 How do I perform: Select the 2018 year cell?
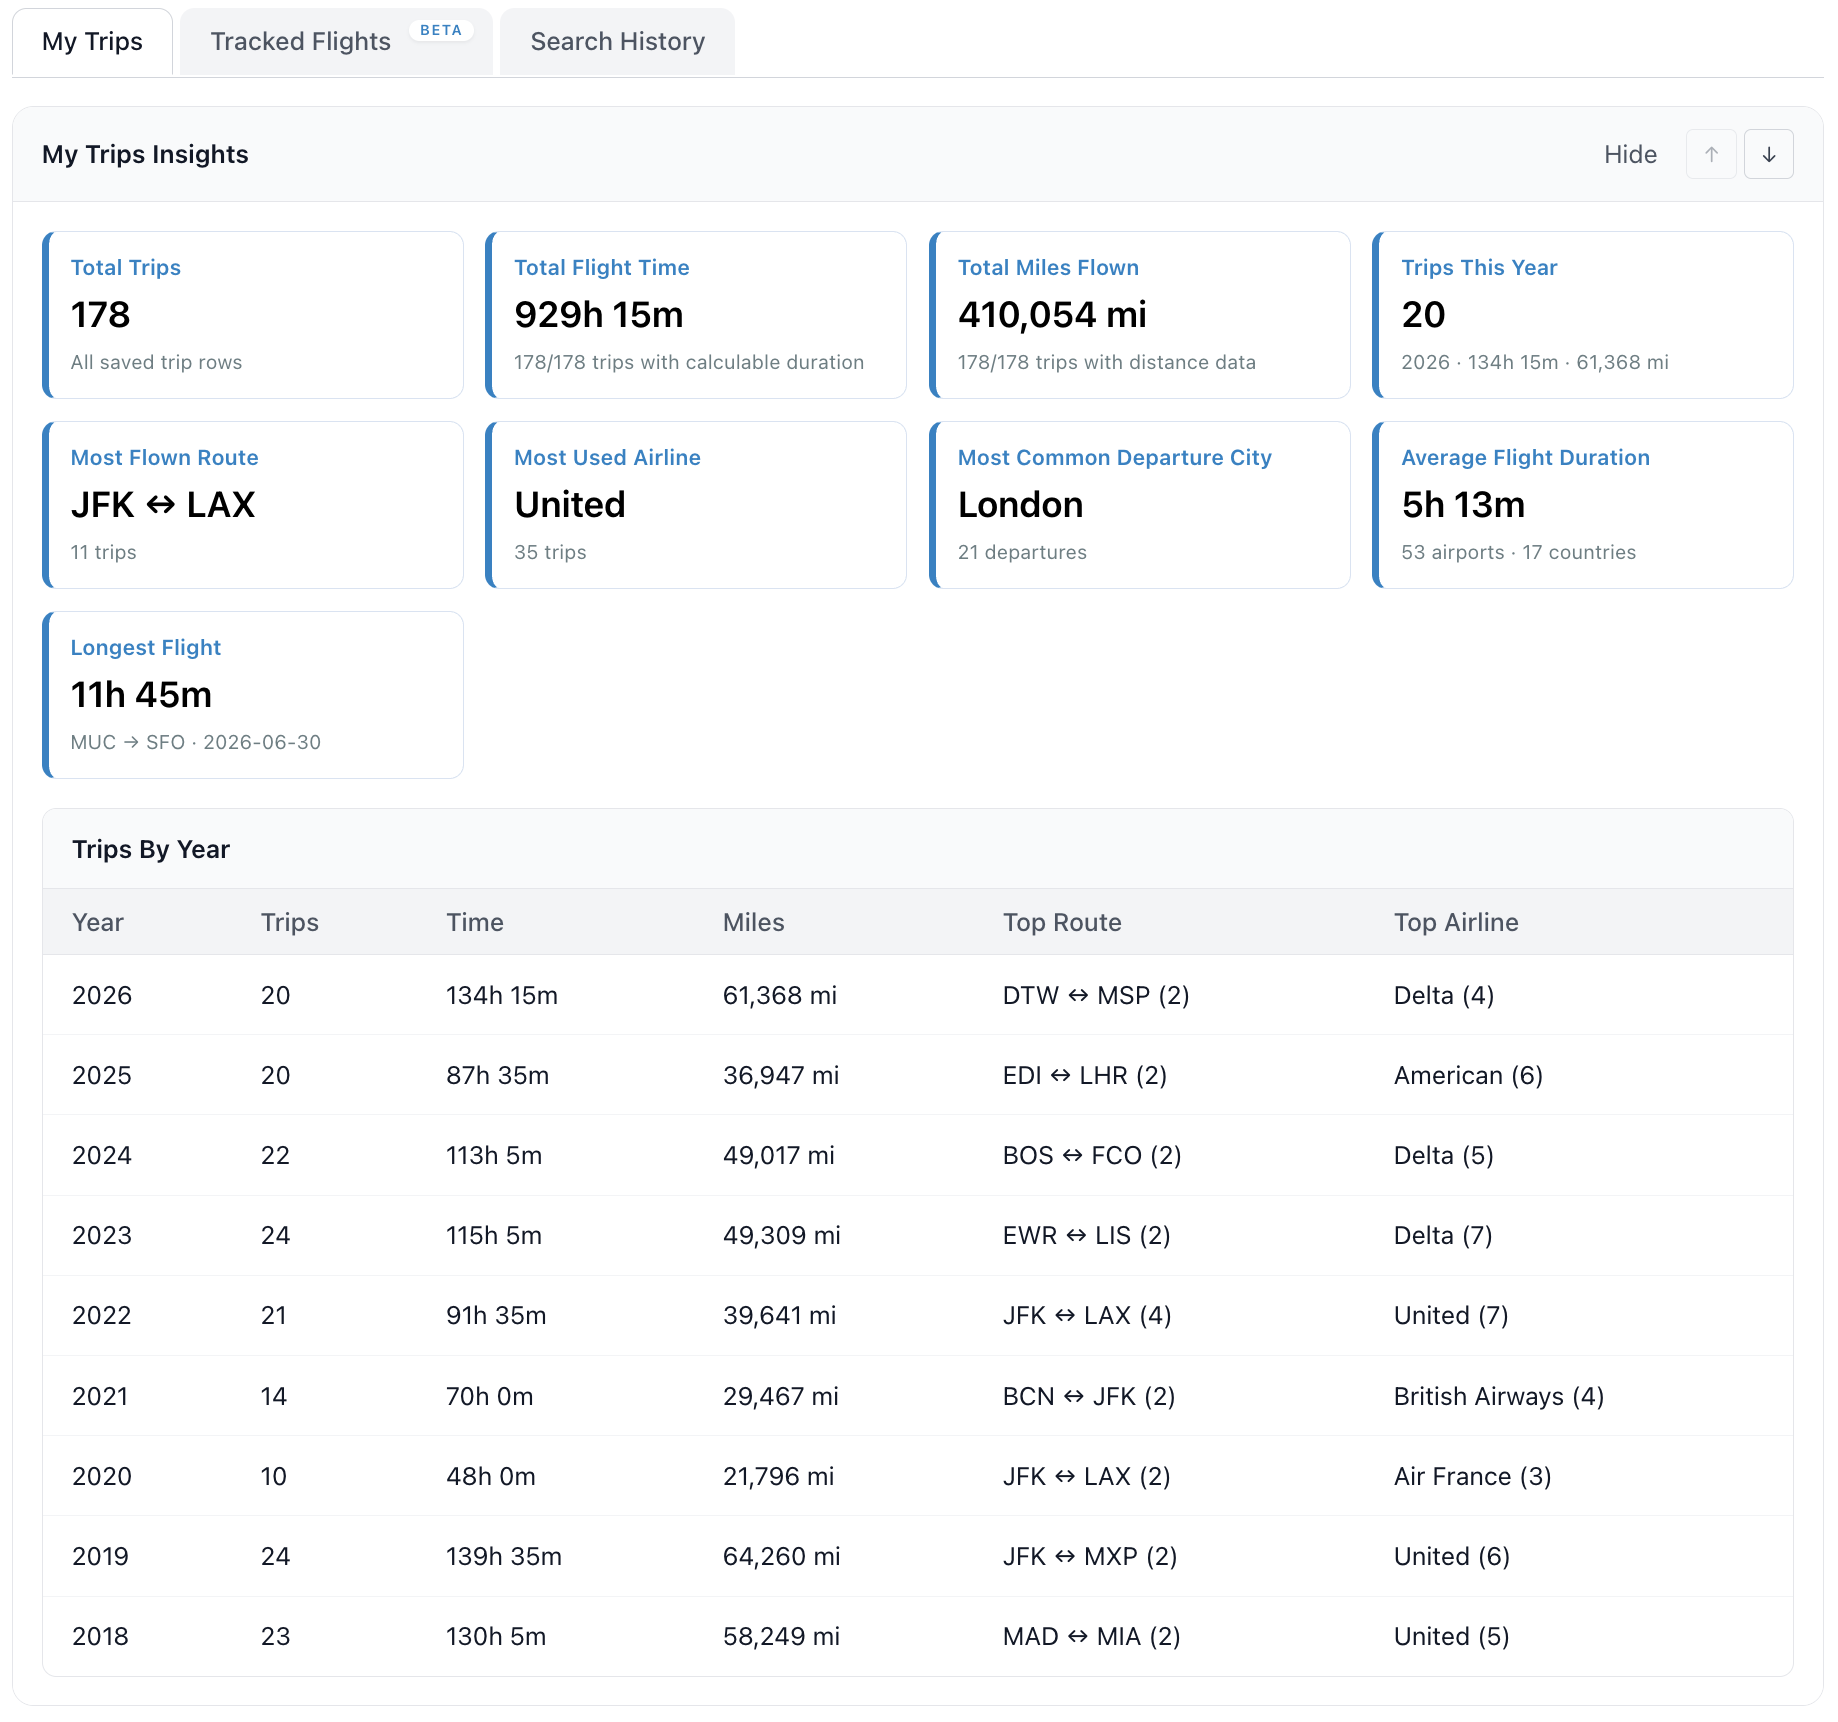click(x=100, y=1636)
